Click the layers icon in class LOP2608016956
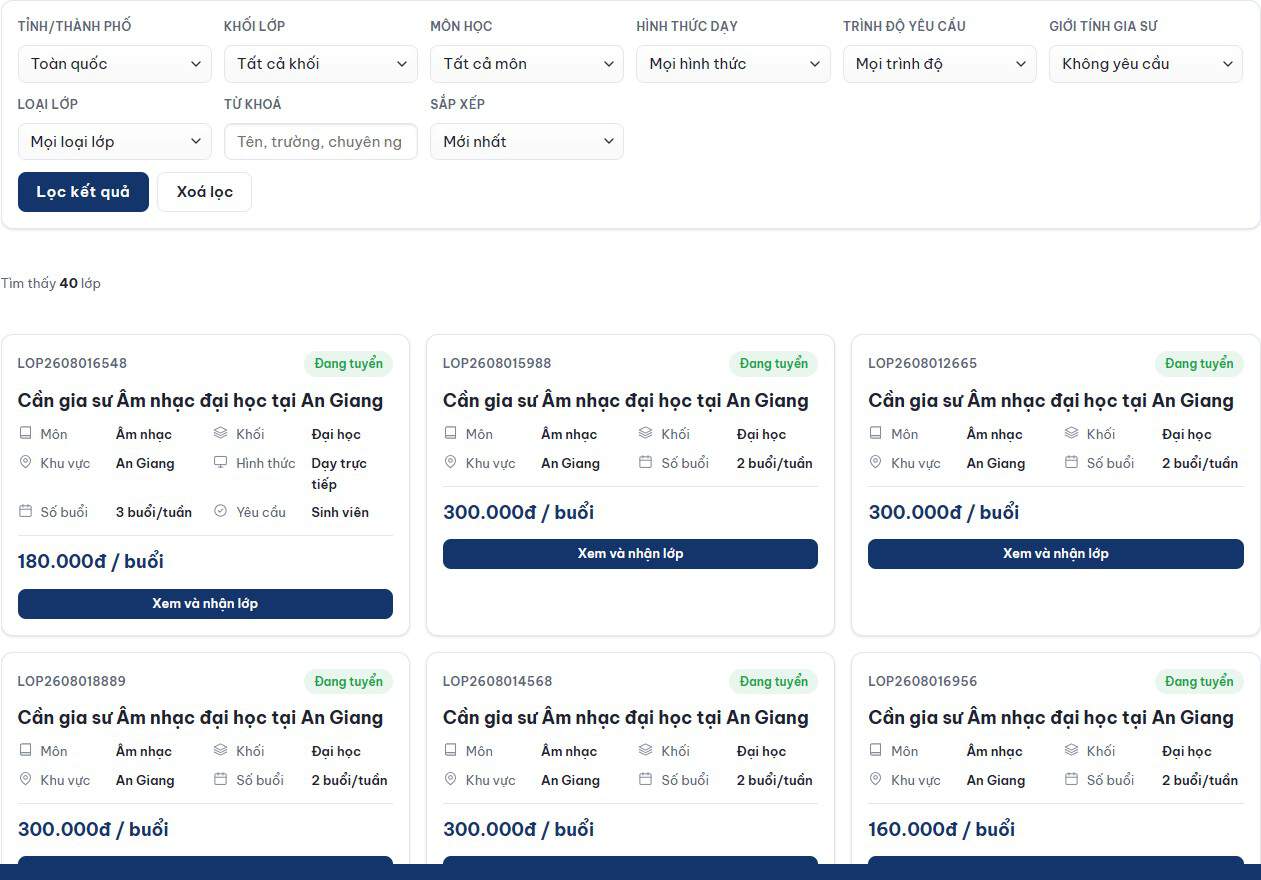Image resolution: width=1261 pixels, height=880 pixels. pyautogui.click(x=1072, y=751)
